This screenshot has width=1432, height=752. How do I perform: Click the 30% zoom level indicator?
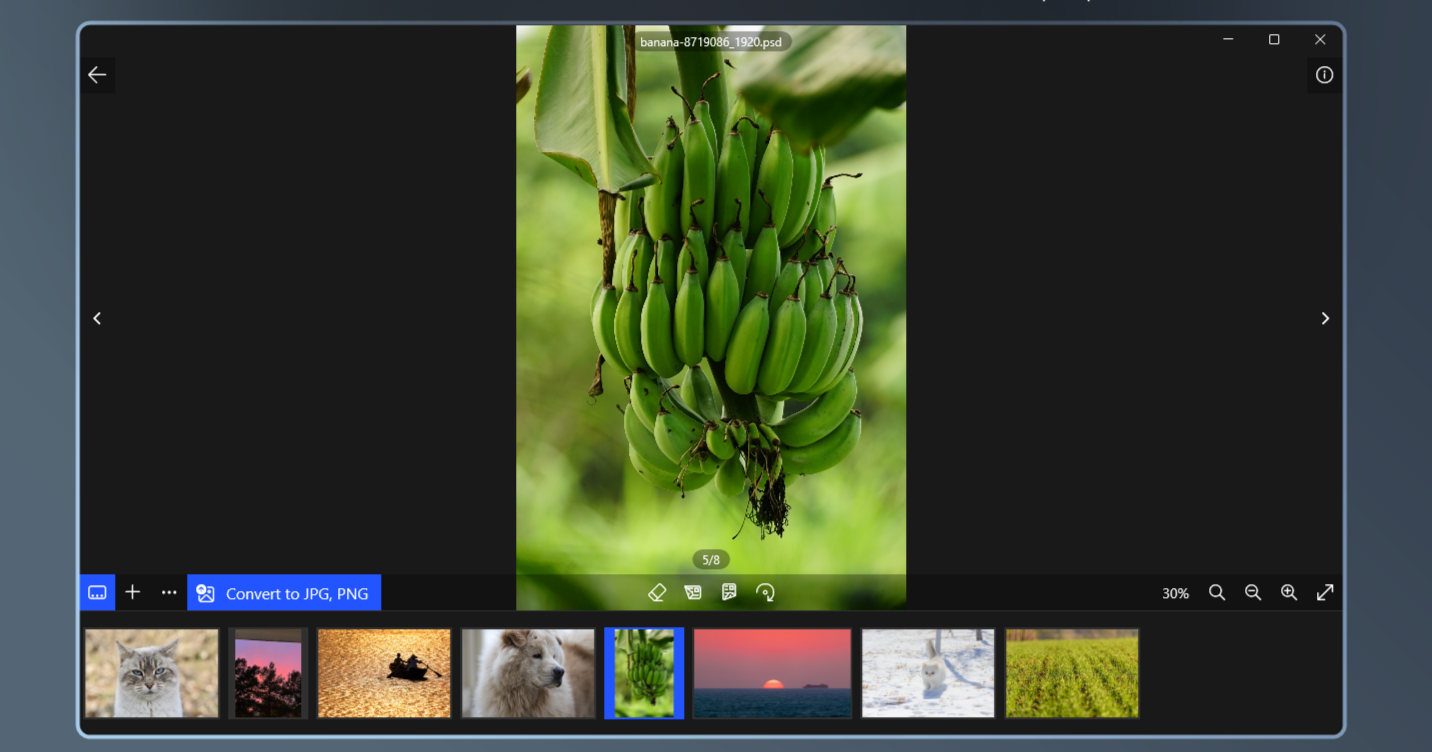tap(1175, 592)
